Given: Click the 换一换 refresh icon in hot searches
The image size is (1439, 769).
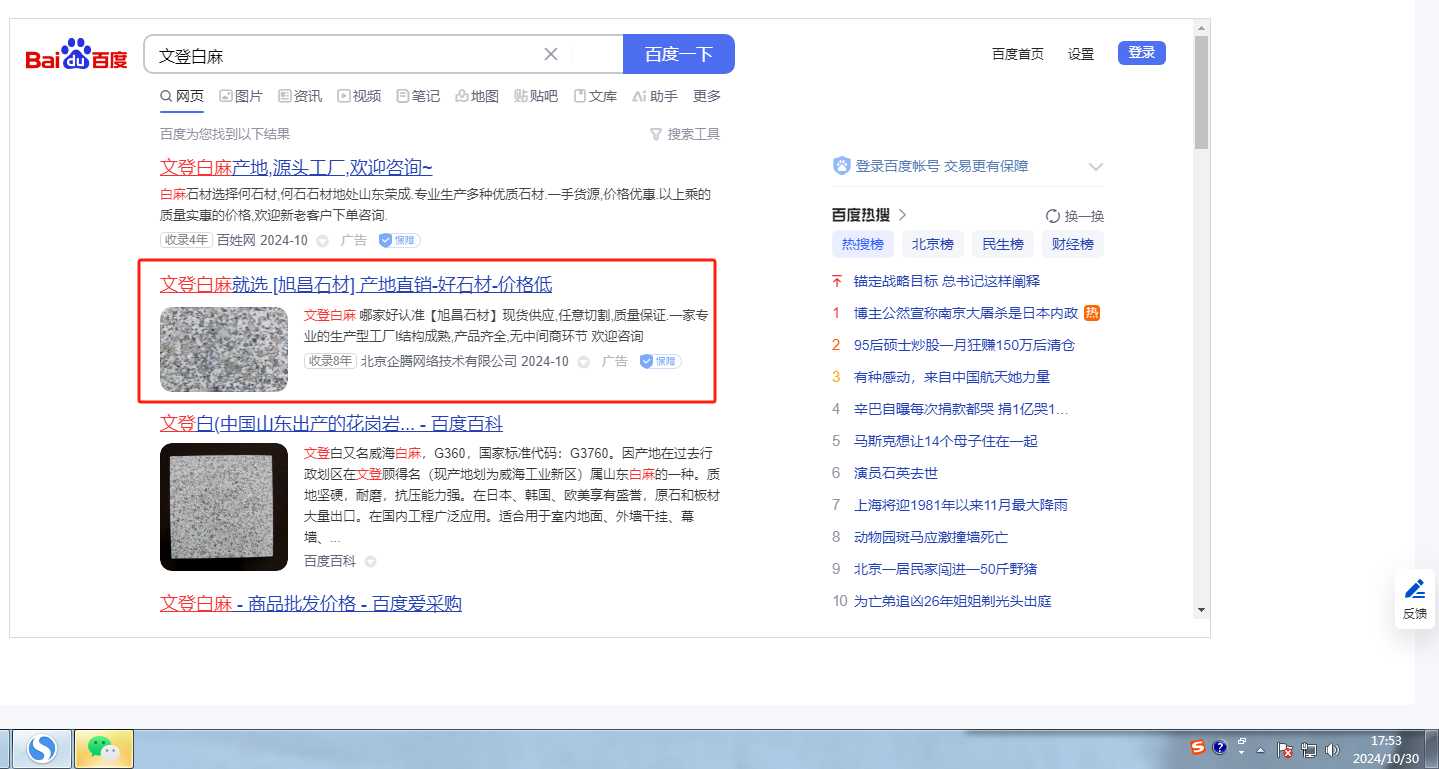Looking at the screenshot, I should 1052,216.
